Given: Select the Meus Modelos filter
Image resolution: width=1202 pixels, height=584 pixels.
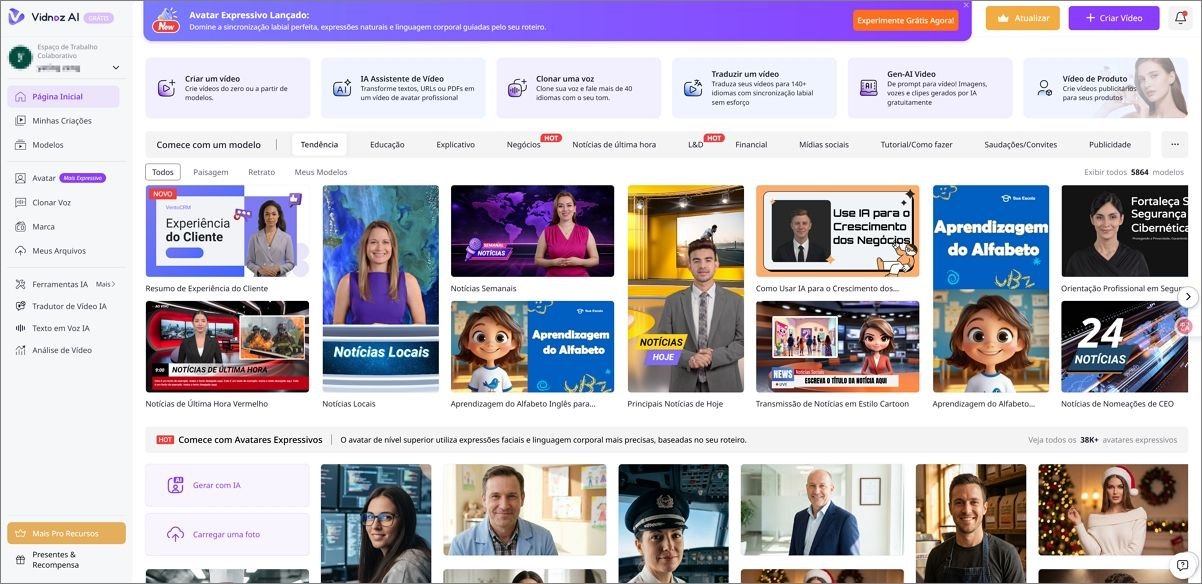Looking at the screenshot, I should [x=321, y=172].
